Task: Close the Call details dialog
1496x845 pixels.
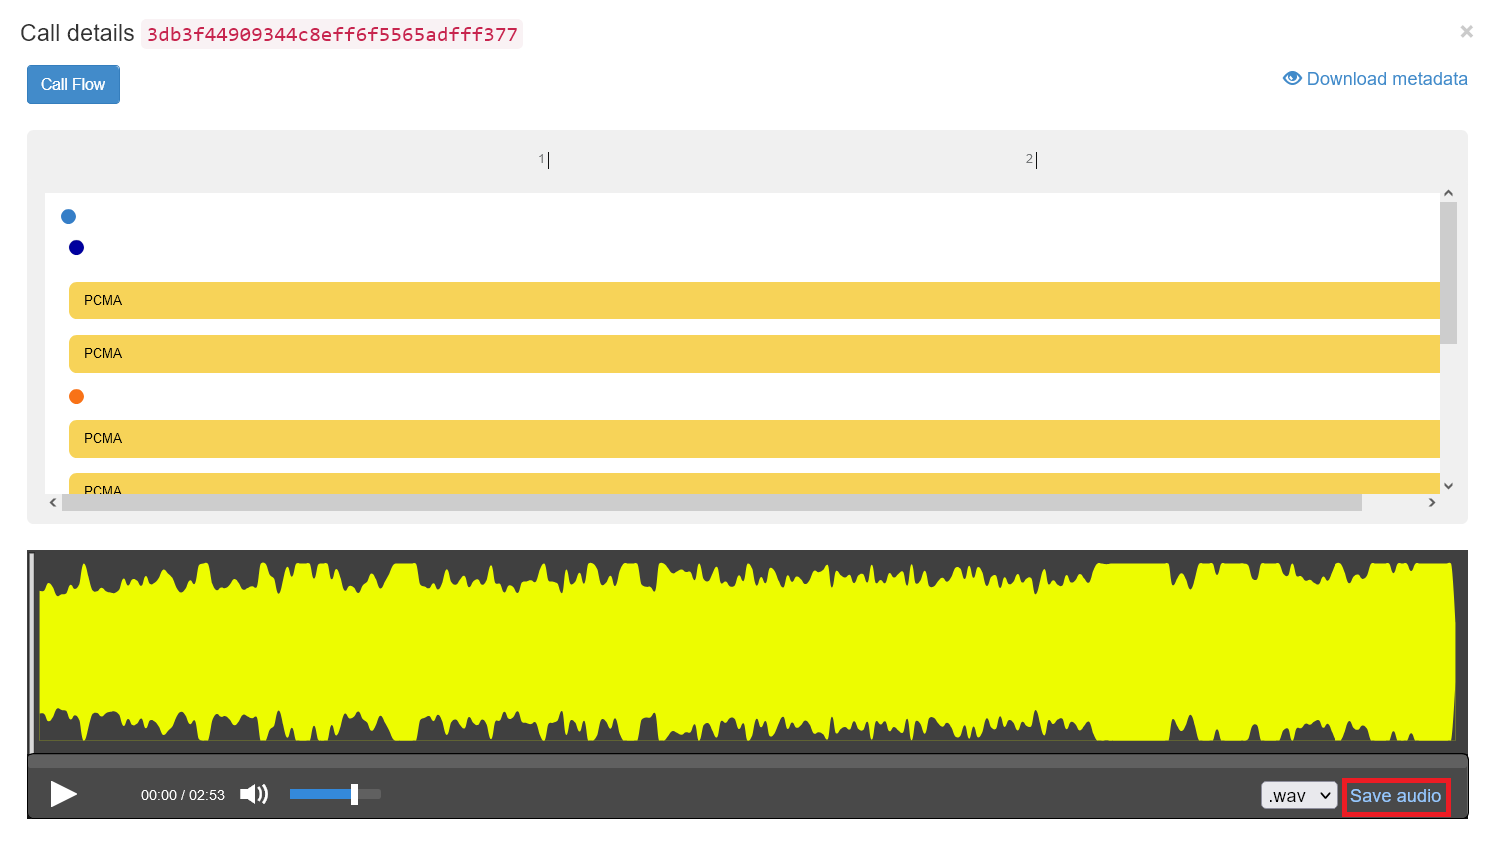Action: click(1466, 32)
